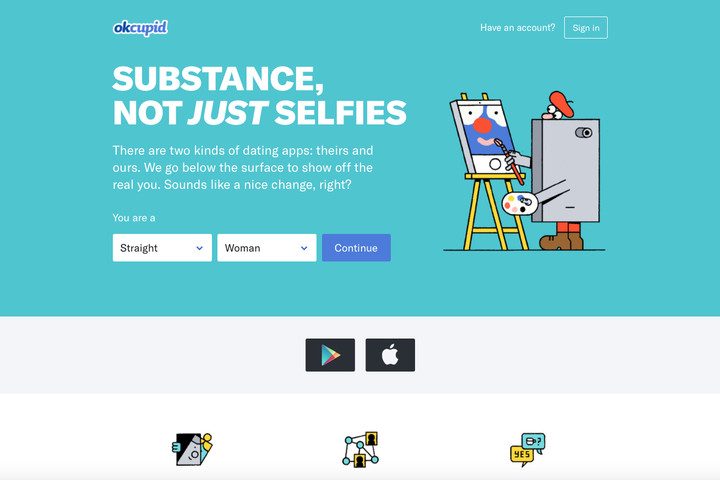The image size is (720, 480).
Task: Expand chevron arrow next to Woman
Action: (x=304, y=248)
